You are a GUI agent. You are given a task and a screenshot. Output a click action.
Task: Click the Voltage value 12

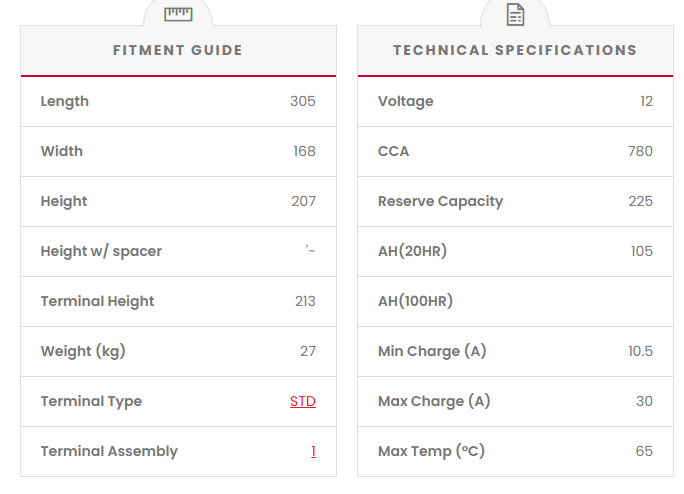tap(646, 101)
